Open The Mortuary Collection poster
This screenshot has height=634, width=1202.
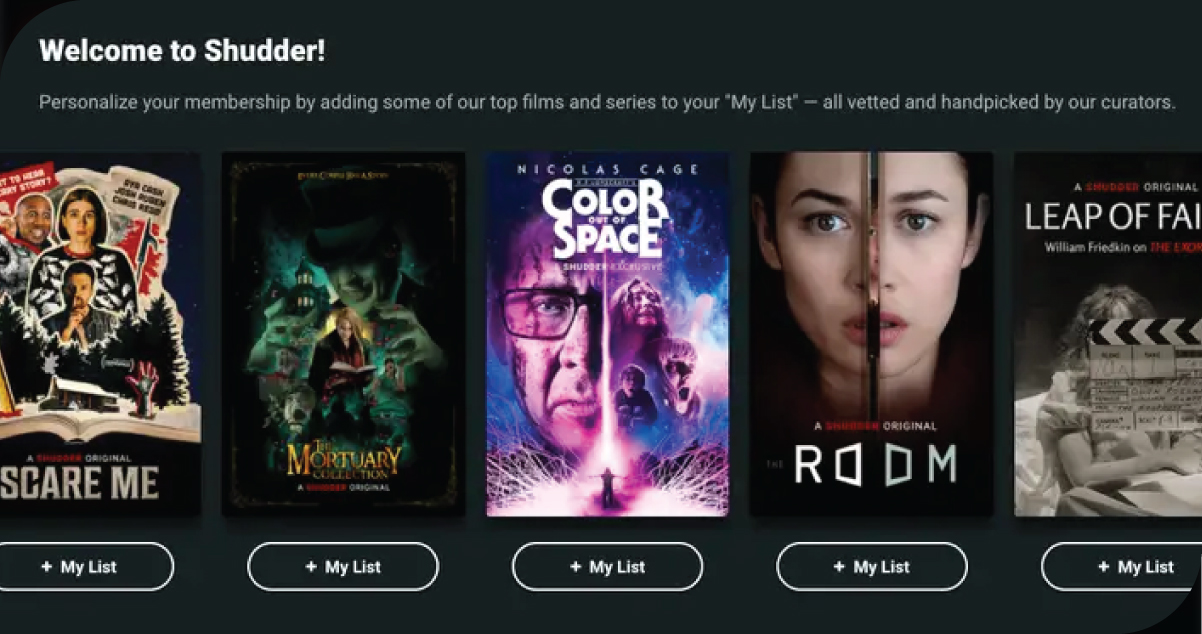(x=343, y=334)
